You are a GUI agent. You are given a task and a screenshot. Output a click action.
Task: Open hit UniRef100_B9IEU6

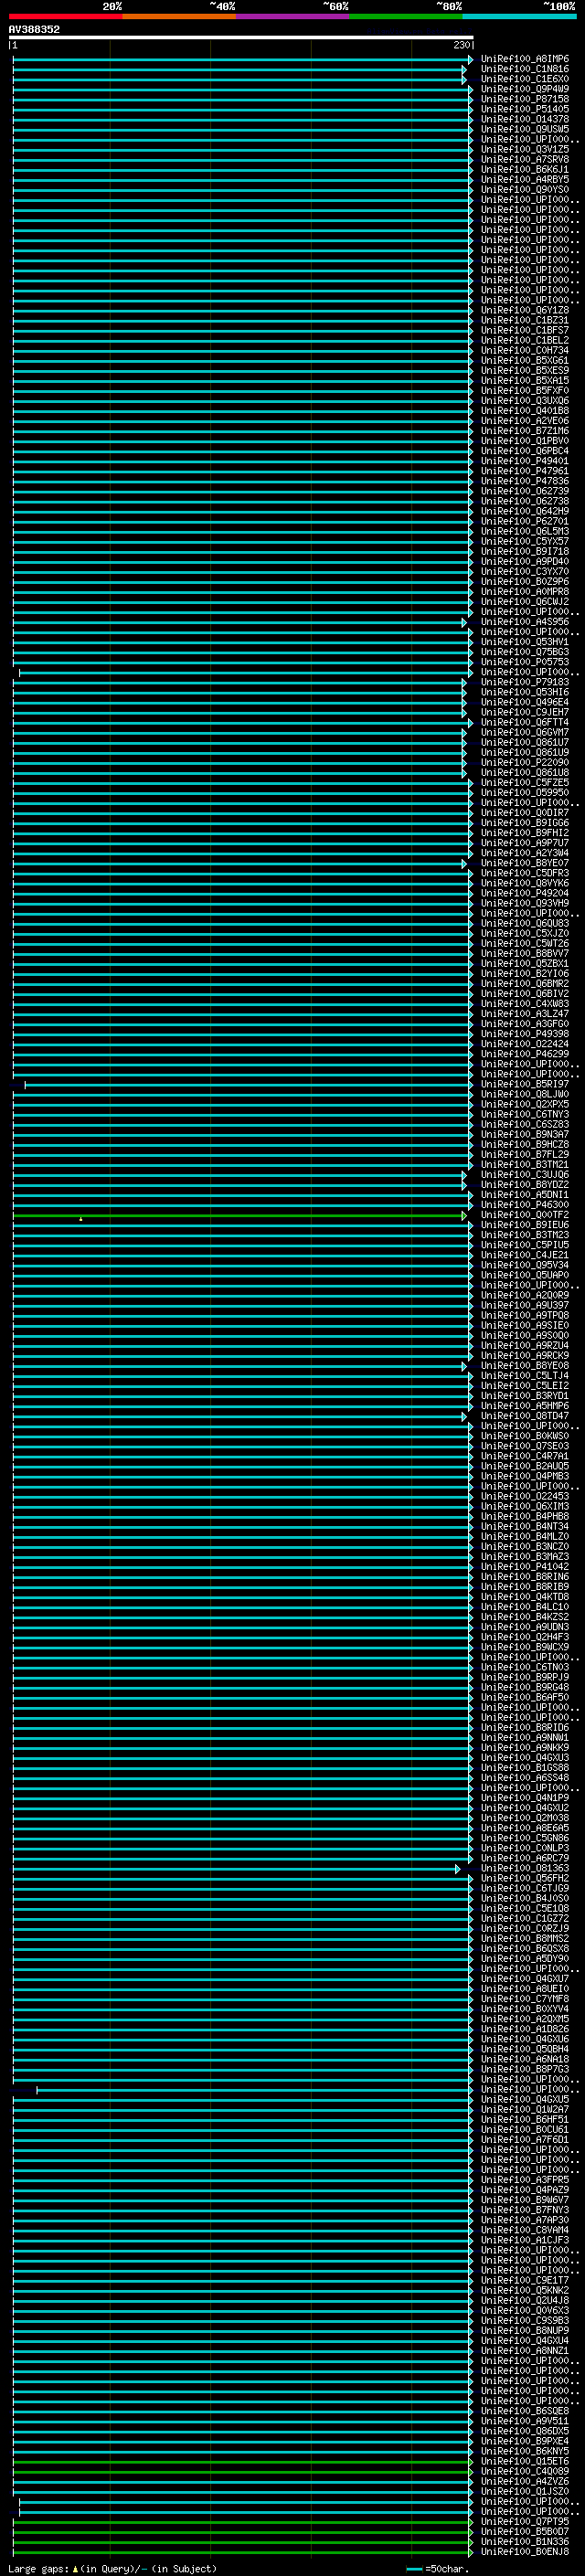525,1225
